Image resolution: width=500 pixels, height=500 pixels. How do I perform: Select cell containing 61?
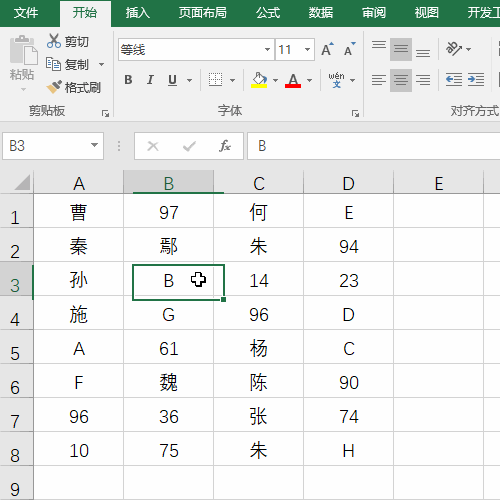(x=169, y=347)
